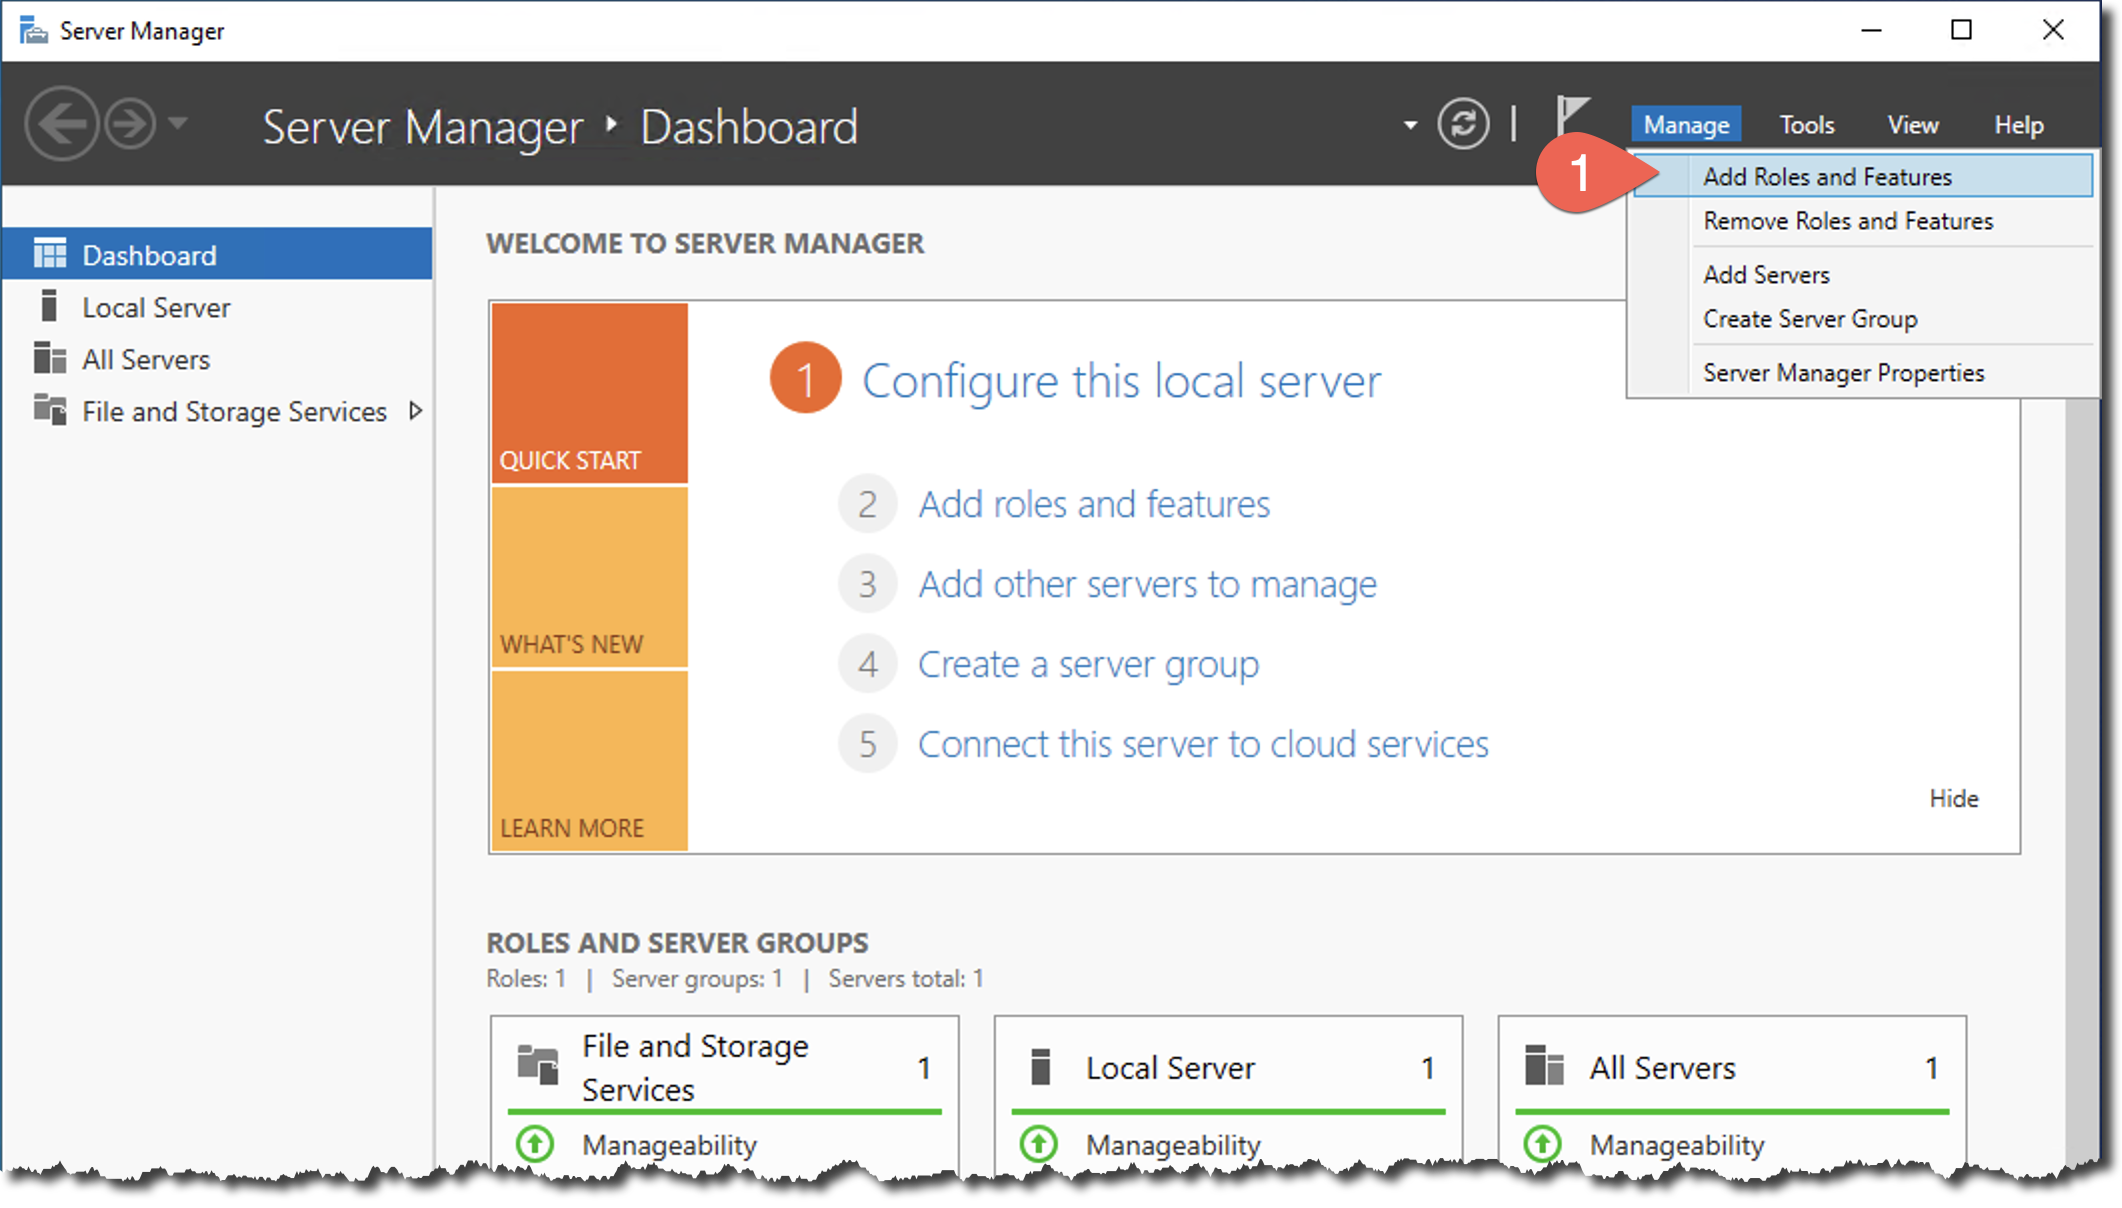
Task: Open Local Server tile title
Action: (1170, 1068)
